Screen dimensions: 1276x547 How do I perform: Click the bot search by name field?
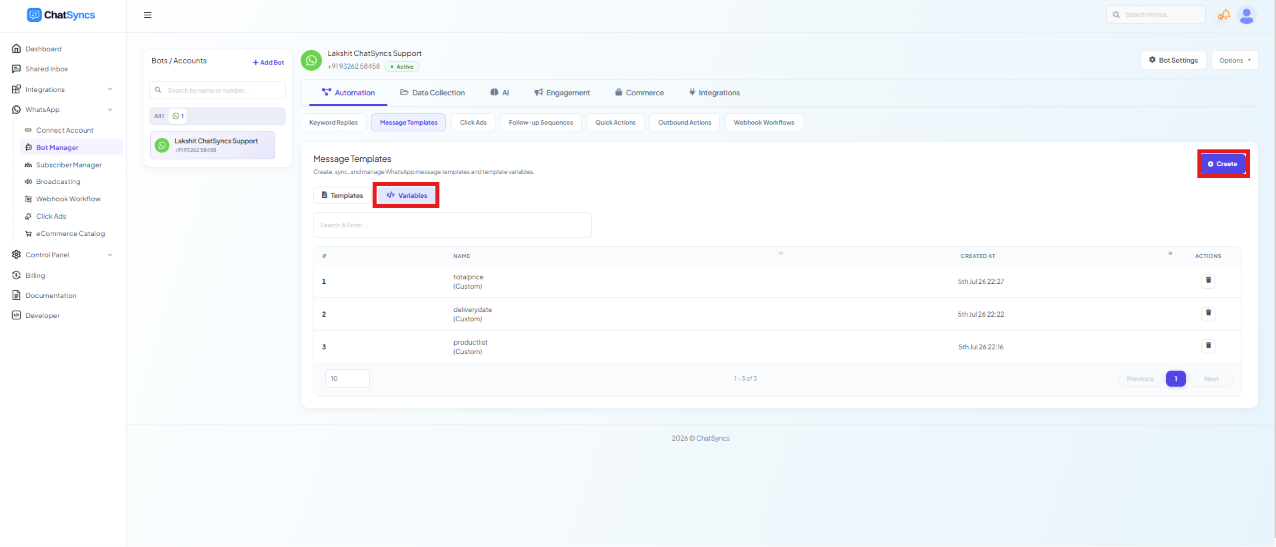[x=218, y=90]
